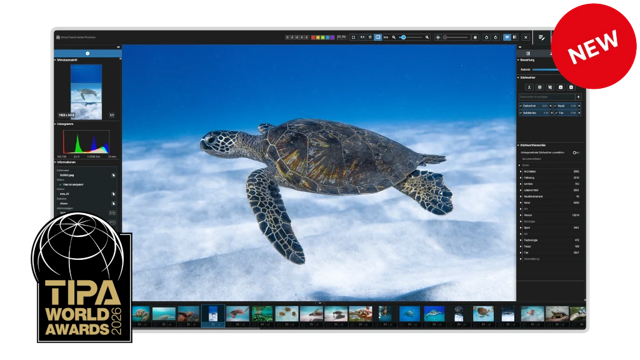
Task: Click the turtle preview thumbnail in left panel
Action: click(86, 92)
